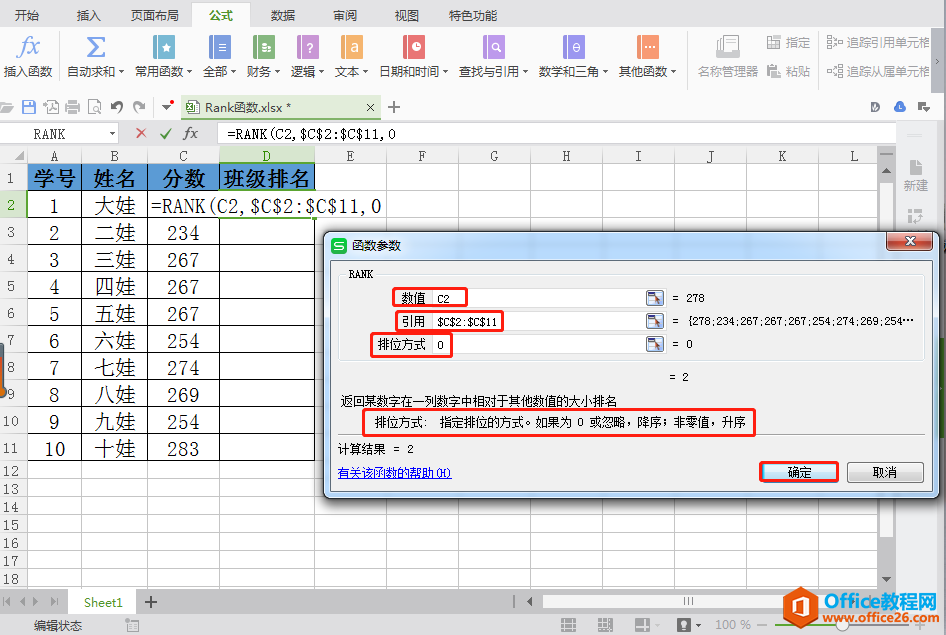Open the AutoSum (自动求和) icon
This screenshot has width=946, height=635.
95,47
